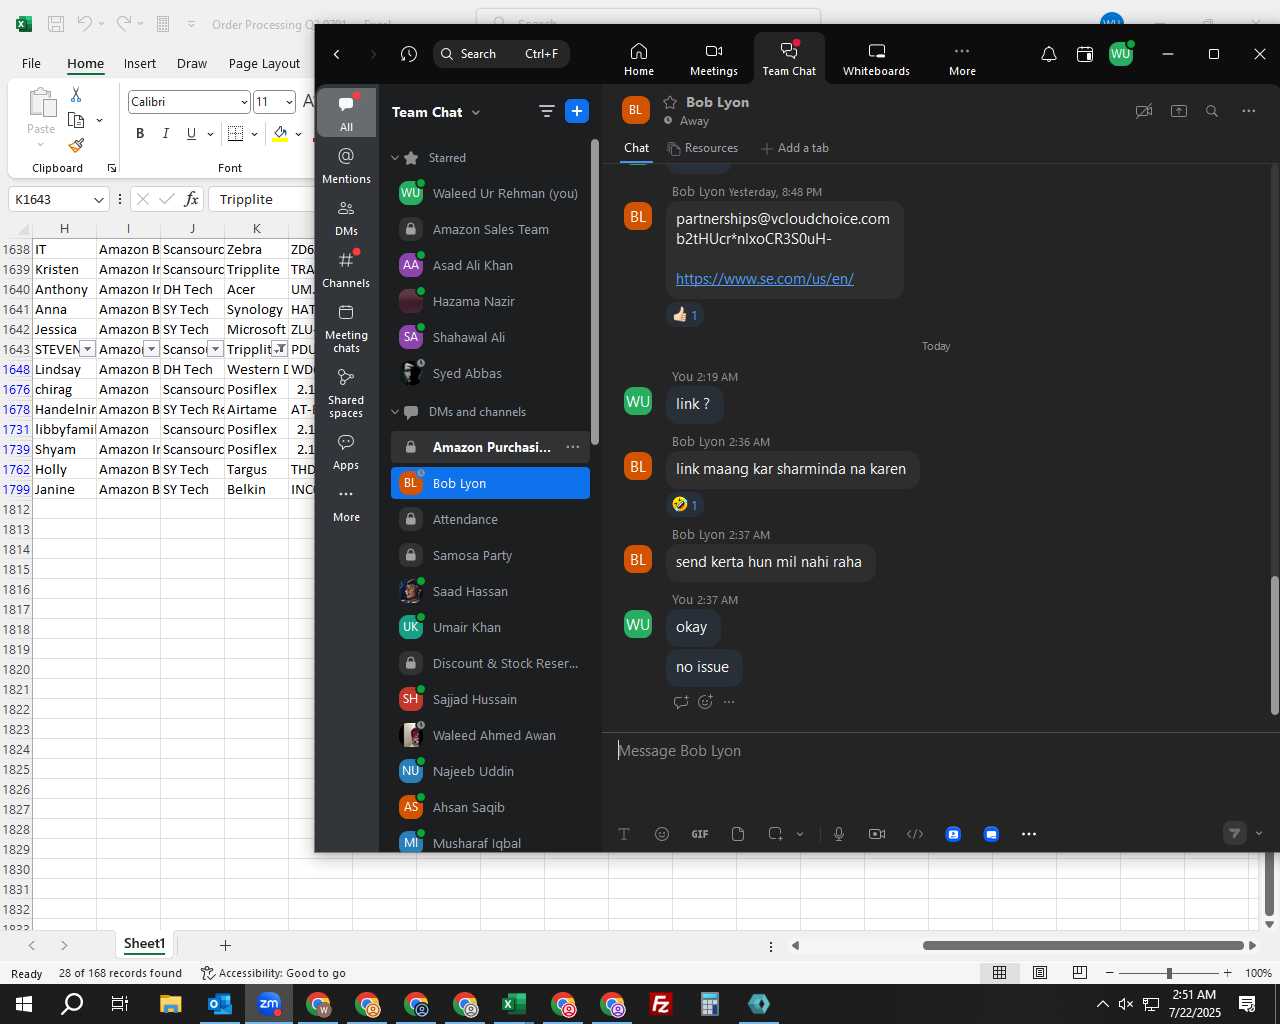This screenshot has width=1280, height=1024.
Task: Open Channels in Zoom sidebar
Action: [x=346, y=270]
